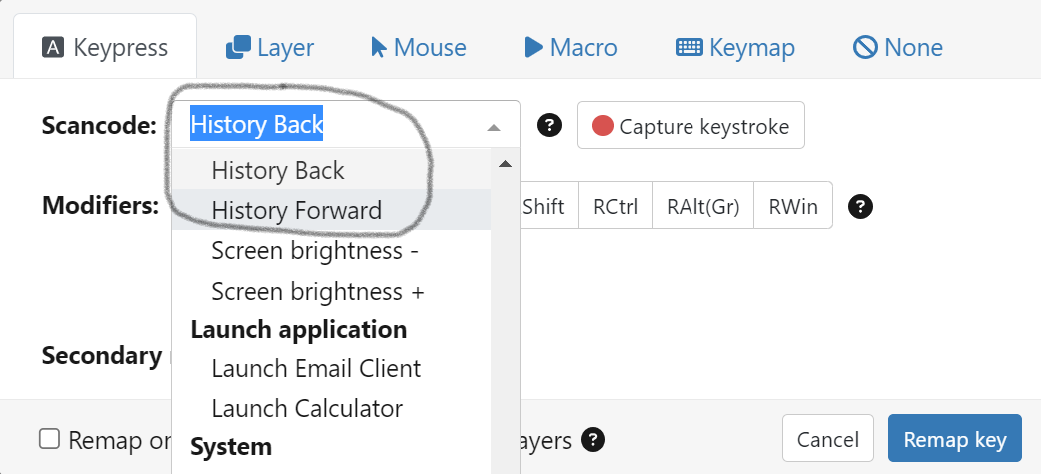Toggle the RCtrl modifier

615,207
